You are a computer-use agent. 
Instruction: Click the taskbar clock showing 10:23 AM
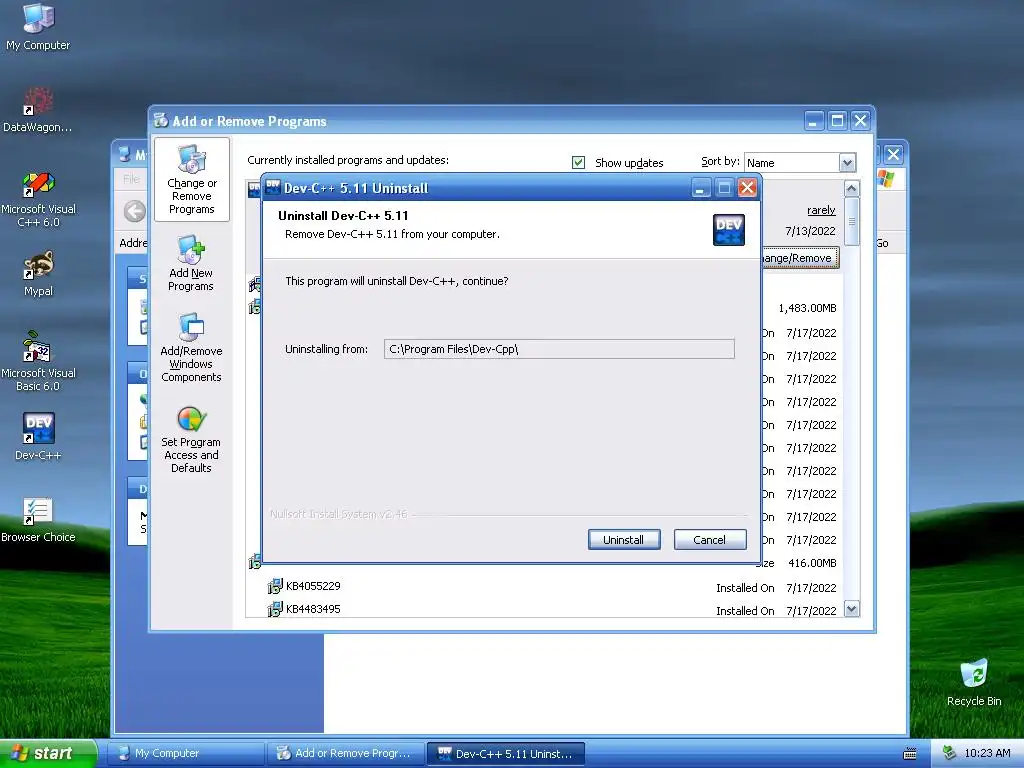(987, 753)
